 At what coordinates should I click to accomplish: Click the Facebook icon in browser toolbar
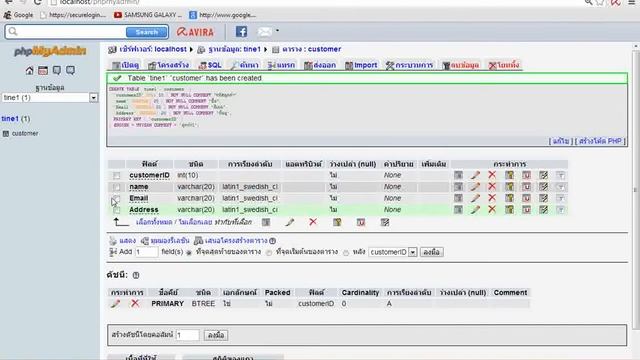tap(241, 31)
